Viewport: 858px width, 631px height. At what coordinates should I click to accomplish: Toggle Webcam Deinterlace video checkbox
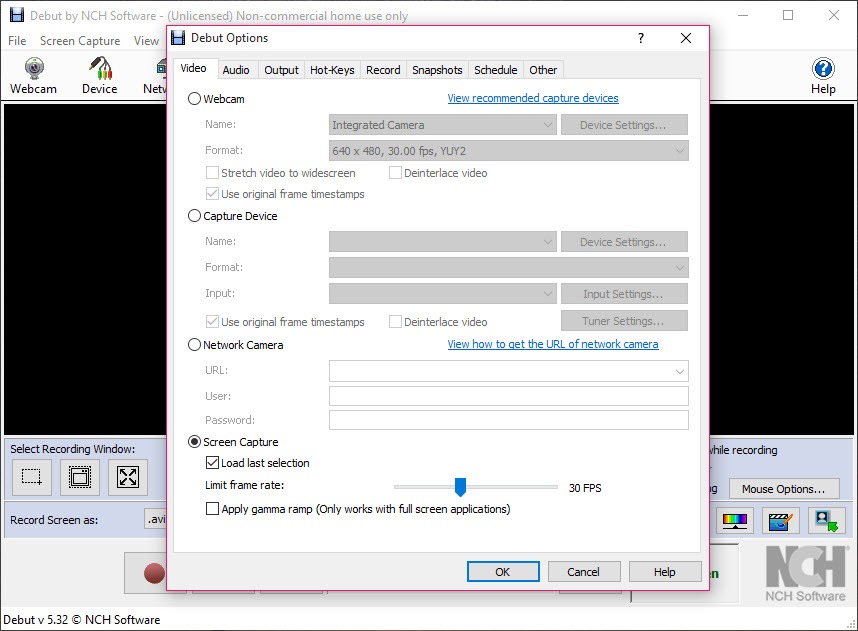[x=395, y=173]
